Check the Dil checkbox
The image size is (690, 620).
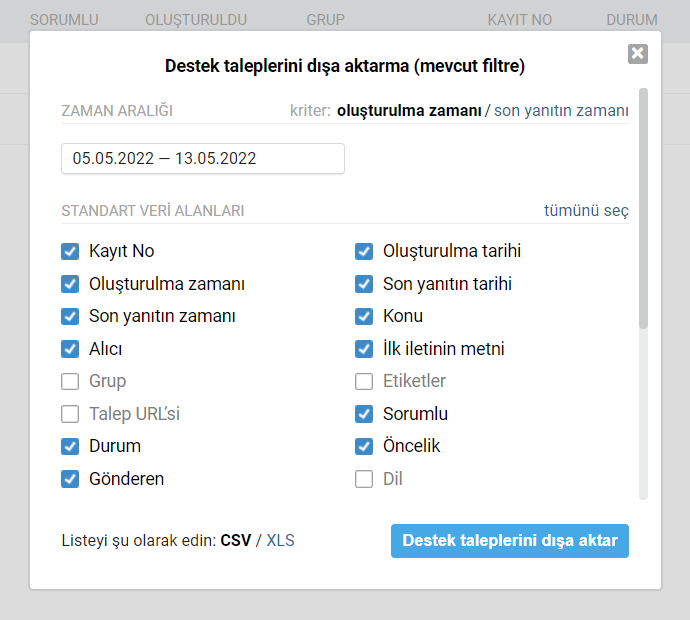coord(364,479)
